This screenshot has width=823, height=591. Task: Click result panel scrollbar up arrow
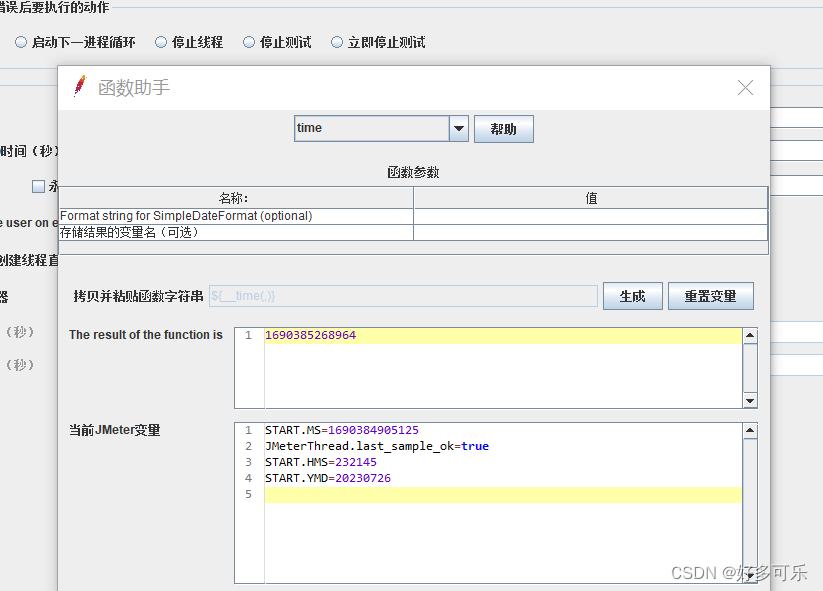point(750,335)
